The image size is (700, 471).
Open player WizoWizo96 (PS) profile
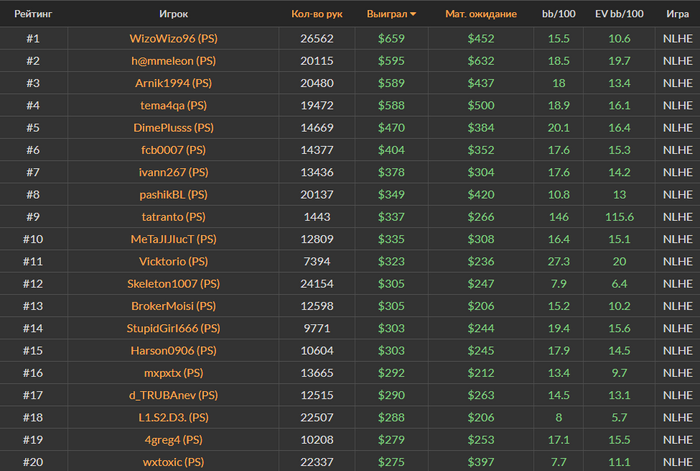173,38
